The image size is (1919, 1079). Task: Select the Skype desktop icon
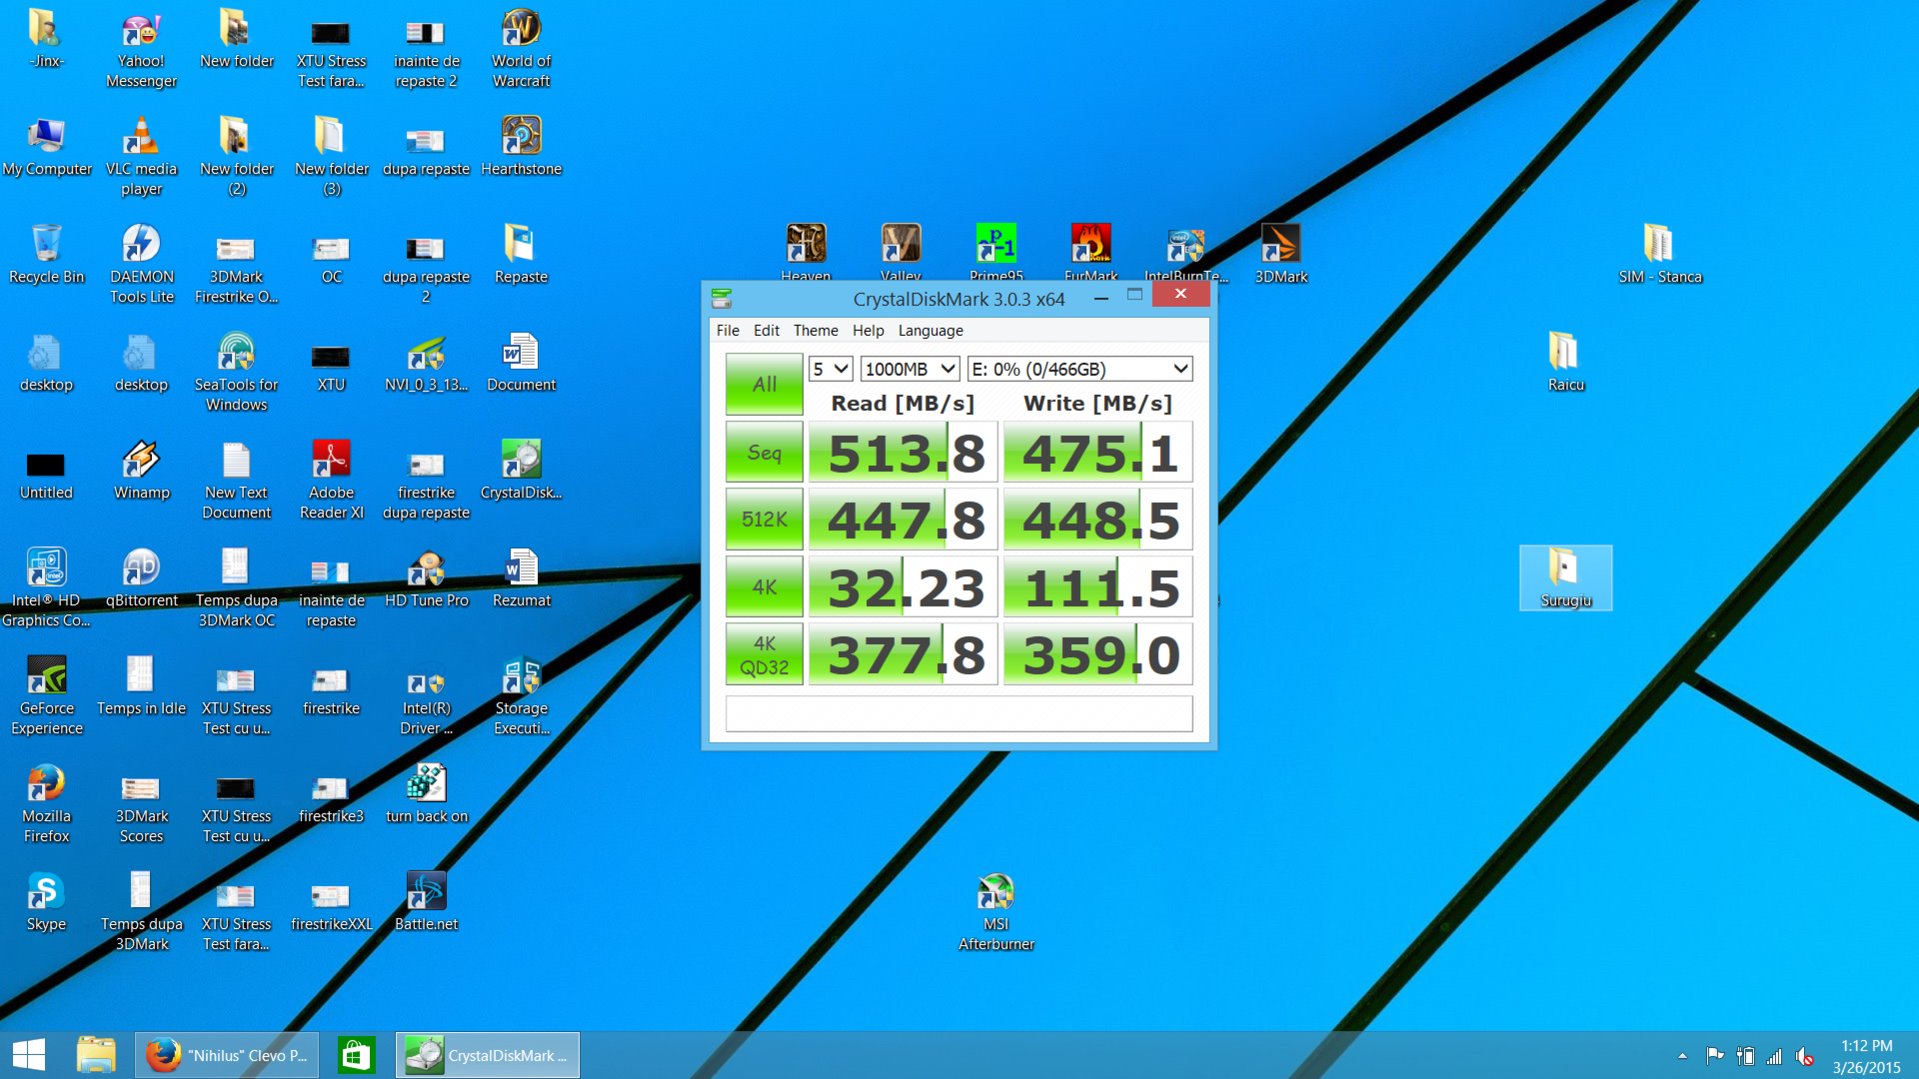pyautogui.click(x=46, y=903)
